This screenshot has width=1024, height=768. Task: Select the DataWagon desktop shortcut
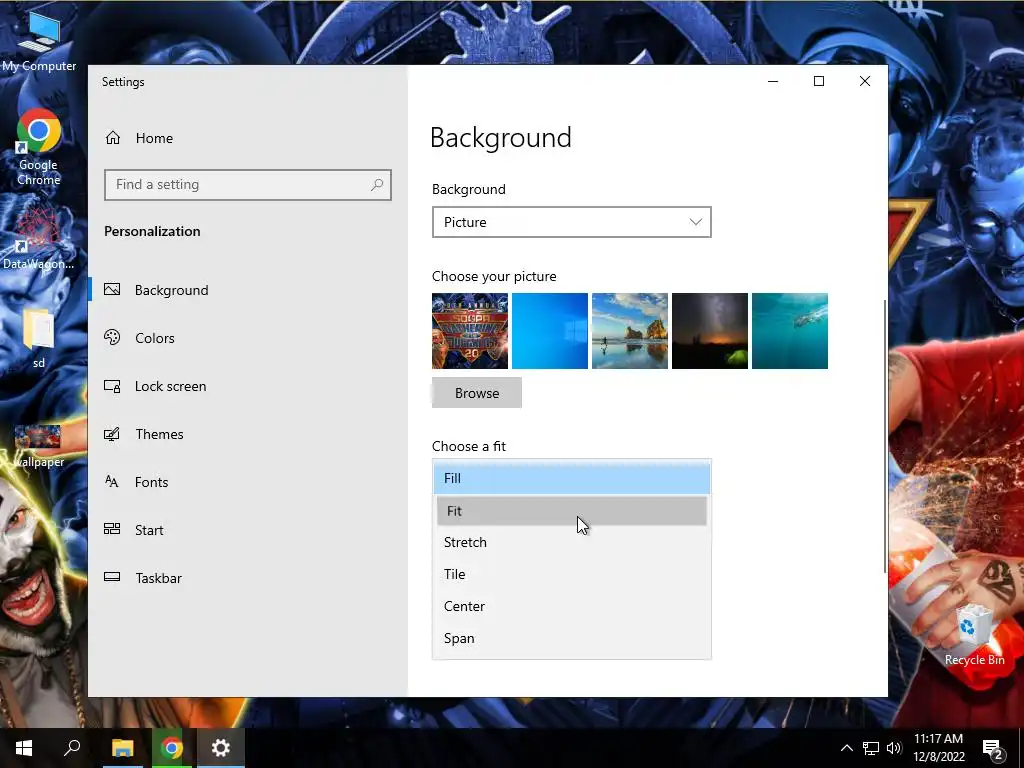[x=38, y=236]
